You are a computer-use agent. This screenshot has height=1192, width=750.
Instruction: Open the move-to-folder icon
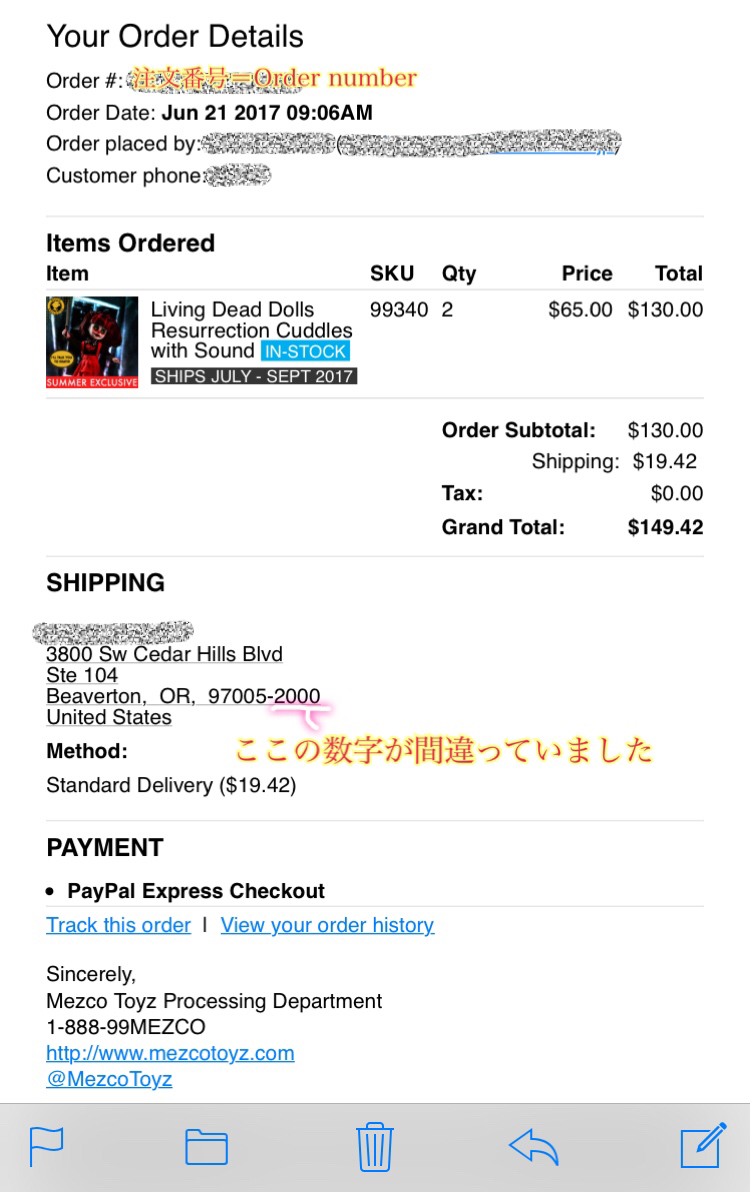[x=207, y=1146]
